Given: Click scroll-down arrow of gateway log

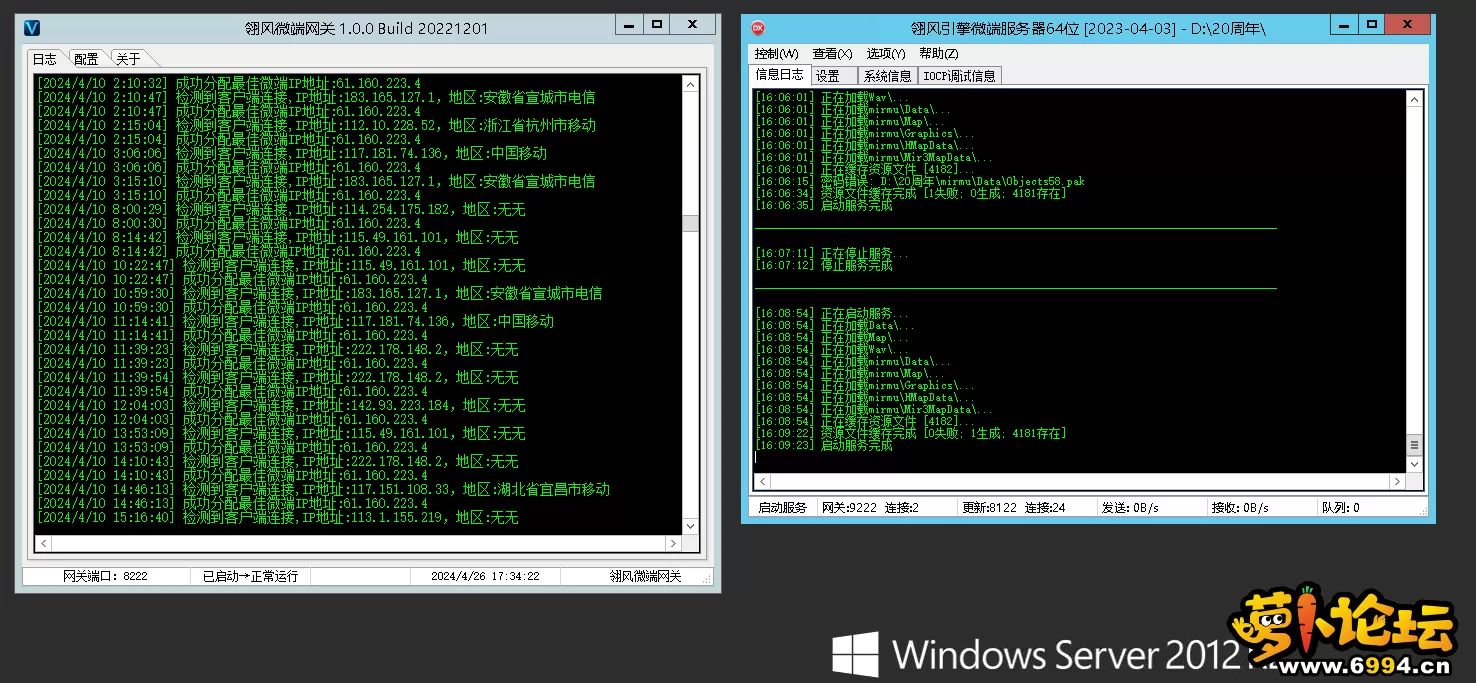Looking at the screenshot, I should 690,525.
